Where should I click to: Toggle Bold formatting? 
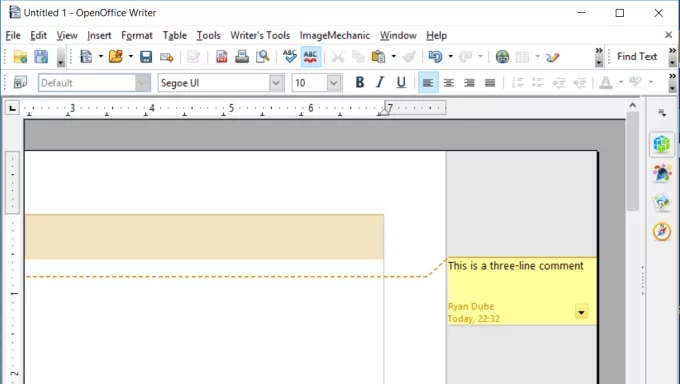(x=360, y=82)
